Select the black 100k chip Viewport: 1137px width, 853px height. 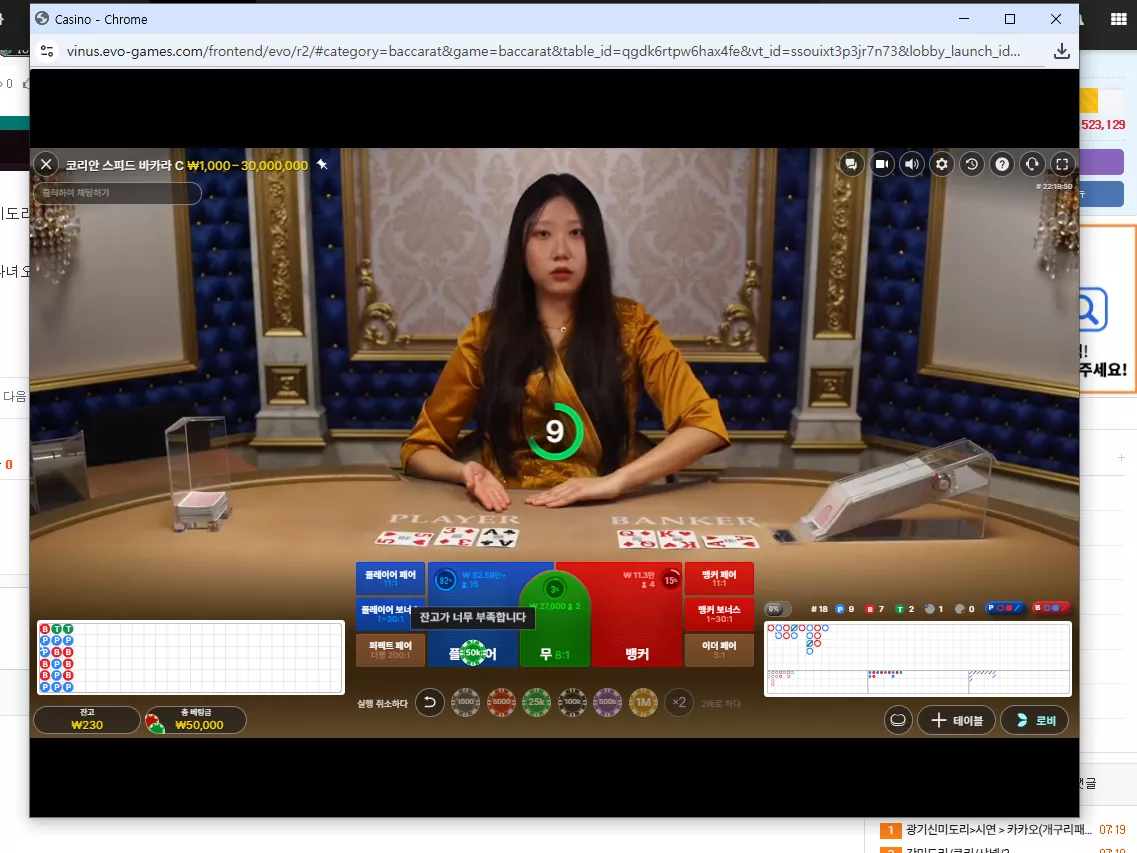click(572, 702)
